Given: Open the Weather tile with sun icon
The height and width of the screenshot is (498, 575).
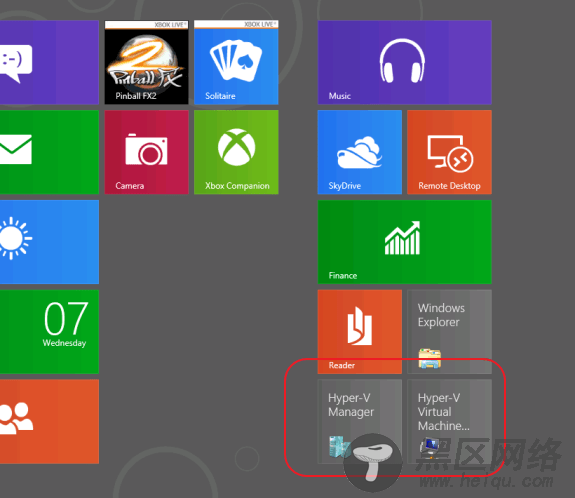Looking at the screenshot, I should [x=49, y=242].
